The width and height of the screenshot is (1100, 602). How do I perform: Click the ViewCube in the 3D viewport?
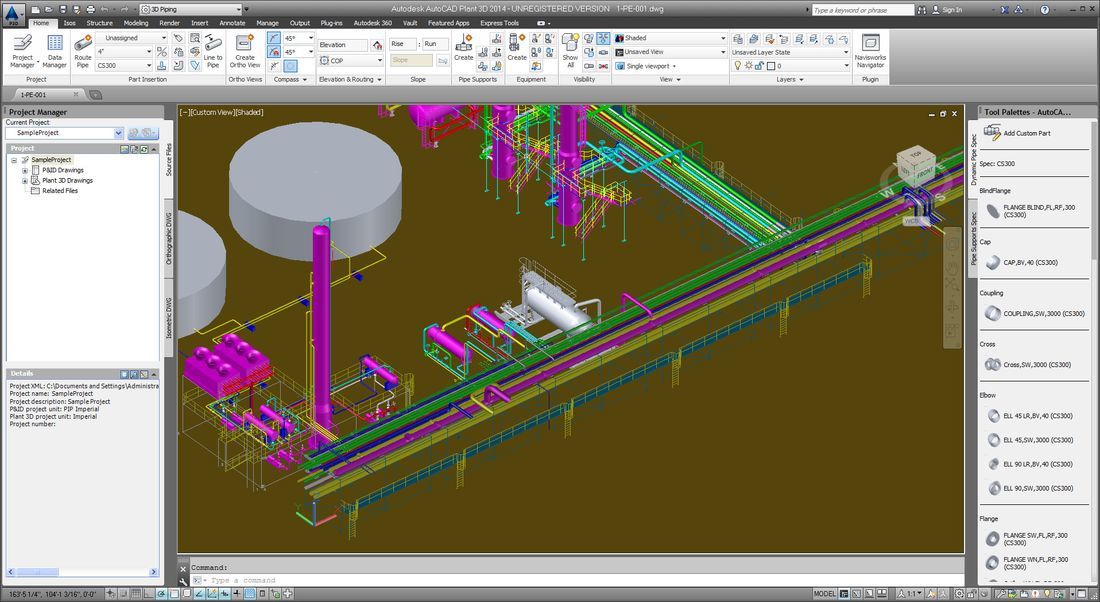[x=915, y=166]
